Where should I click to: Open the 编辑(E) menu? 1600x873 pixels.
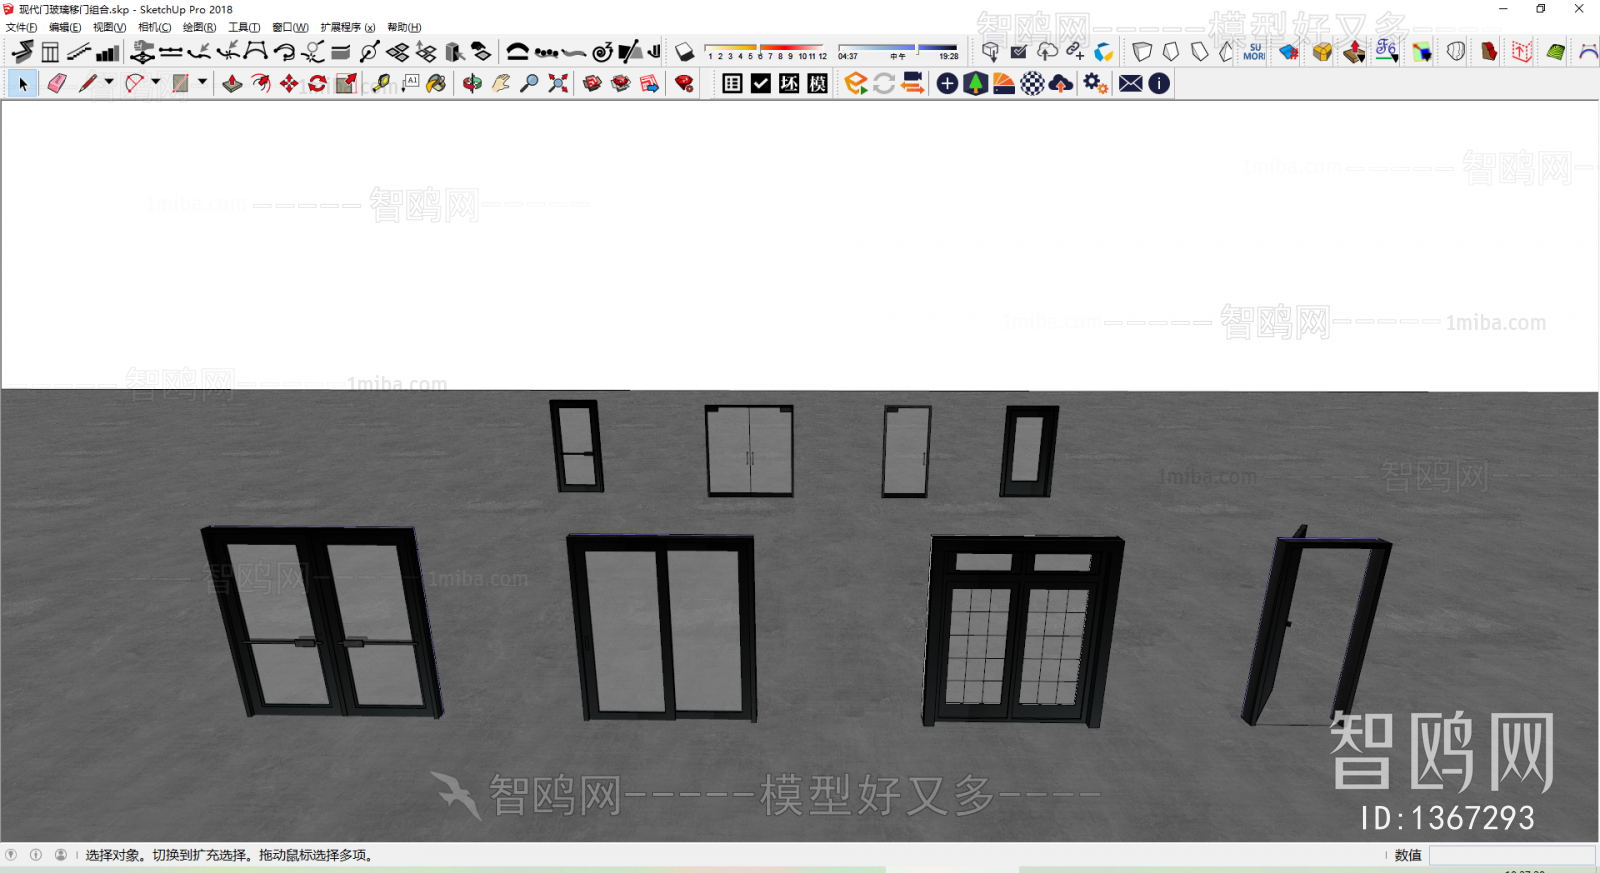(x=65, y=27)
